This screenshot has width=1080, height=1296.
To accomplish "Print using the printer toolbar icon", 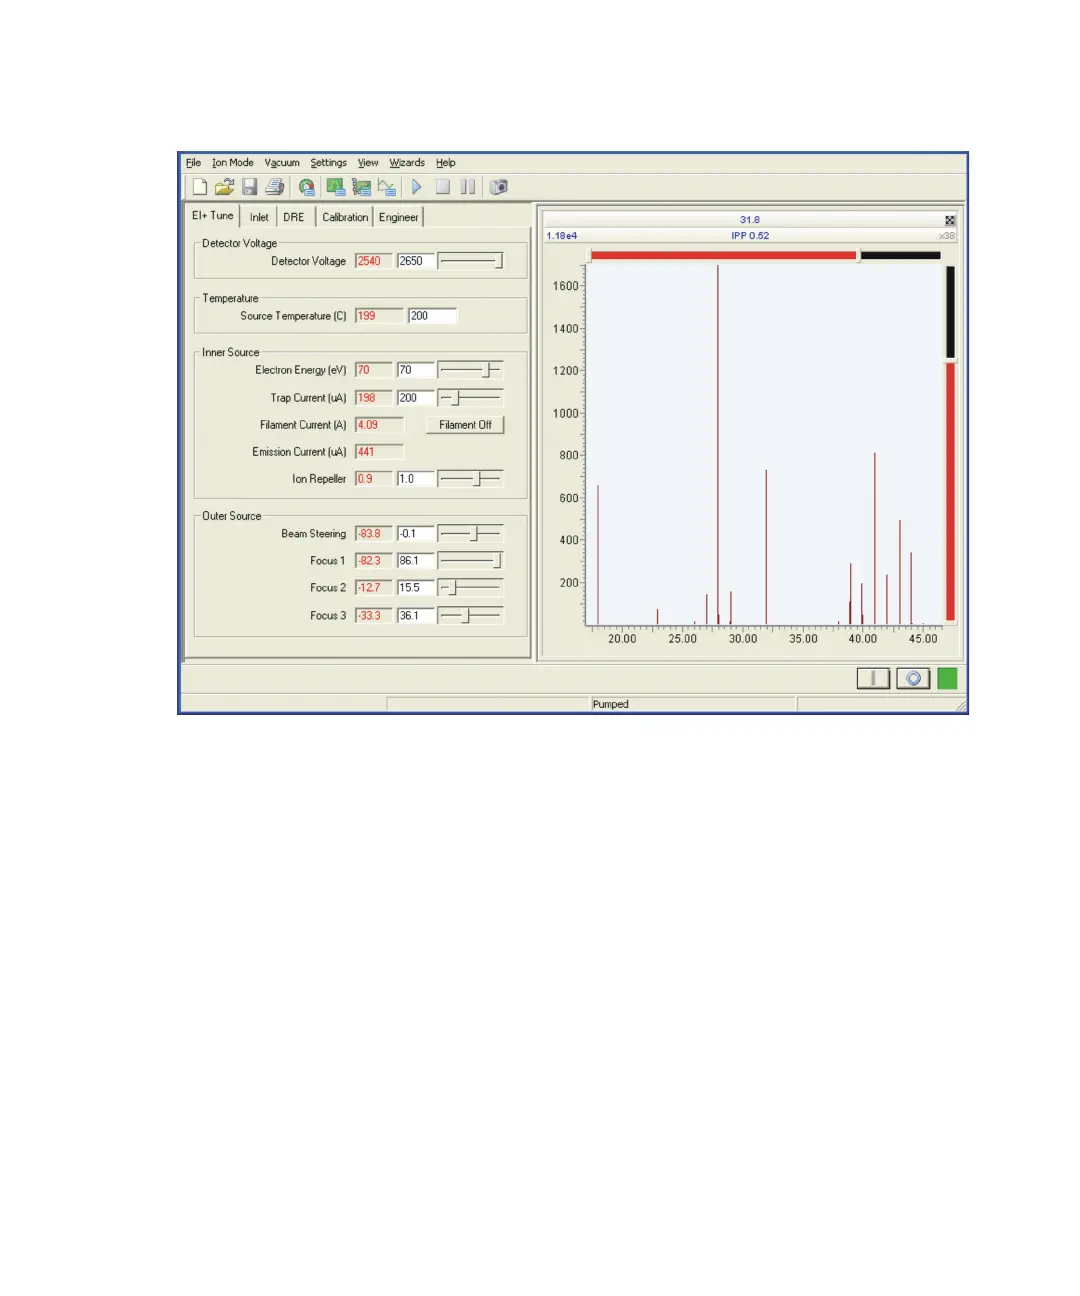I will pos(275,187).
